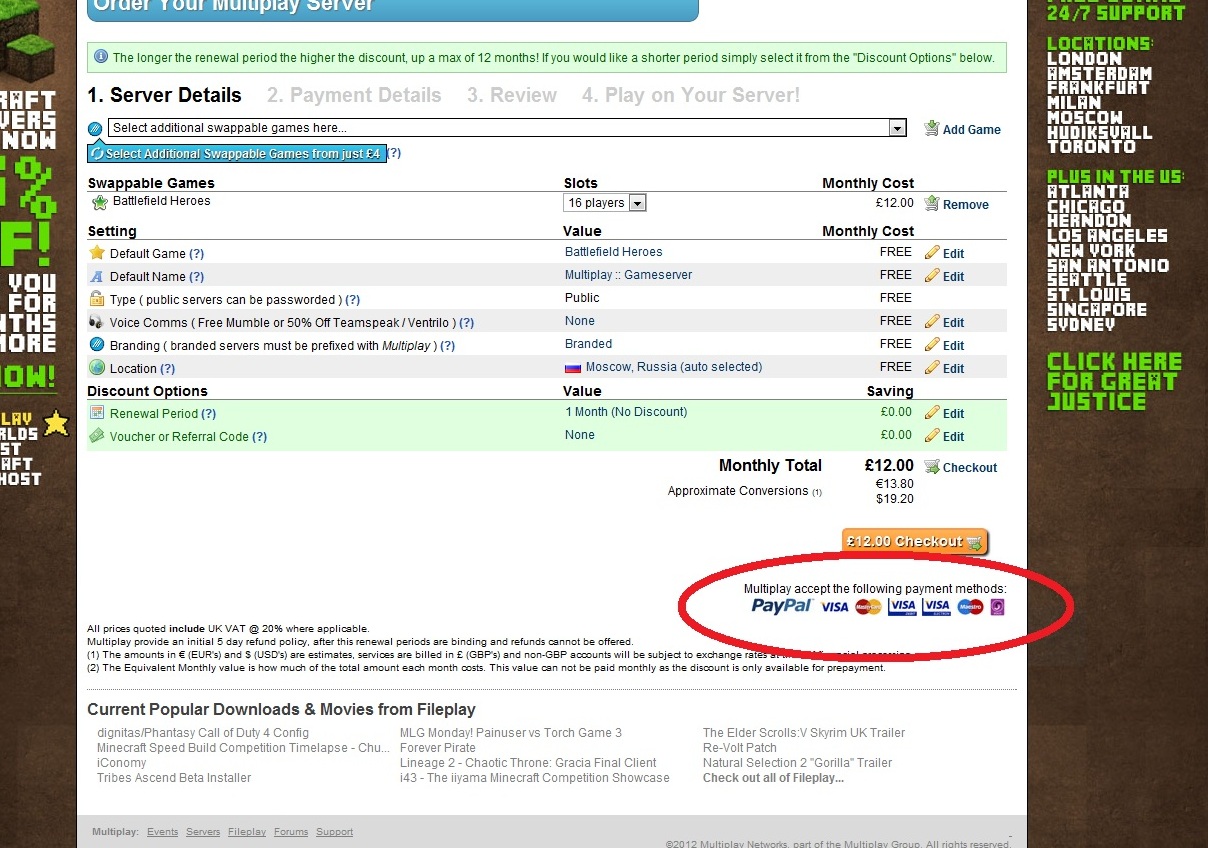Click the Maestro payment logo

[970, 606]
